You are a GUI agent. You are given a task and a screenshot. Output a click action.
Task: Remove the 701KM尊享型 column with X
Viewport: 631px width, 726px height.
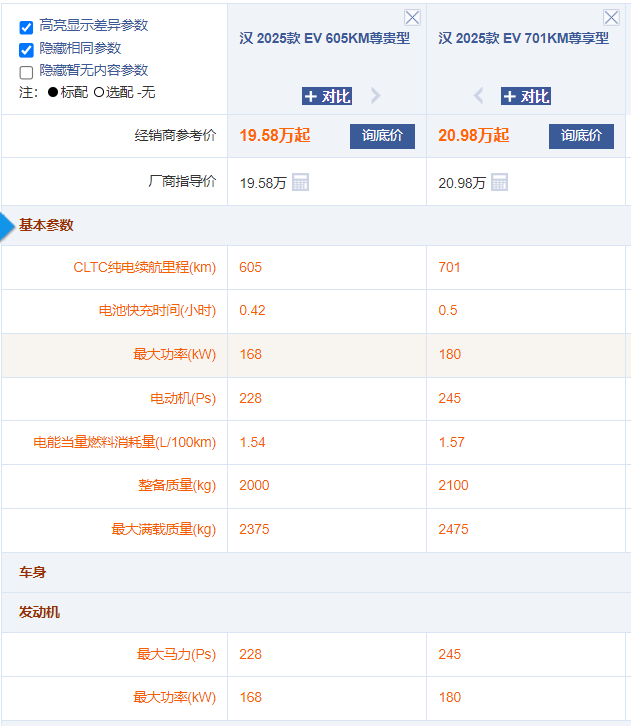pos(611,18)
